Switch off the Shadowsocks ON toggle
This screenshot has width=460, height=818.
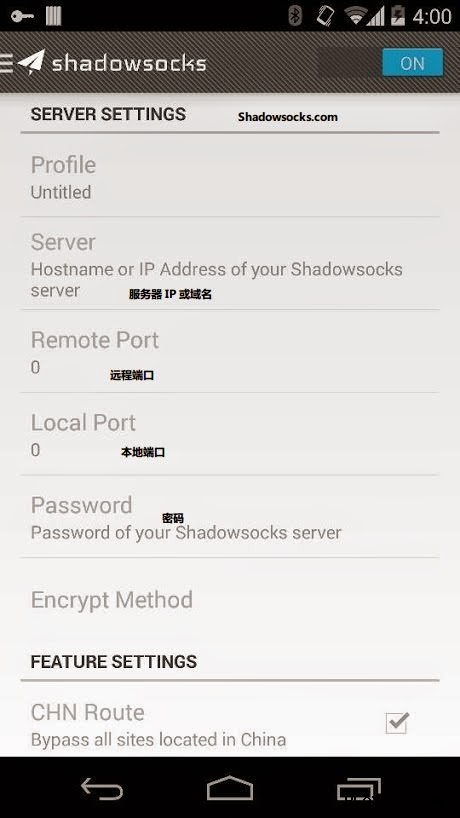pos(412,63)
